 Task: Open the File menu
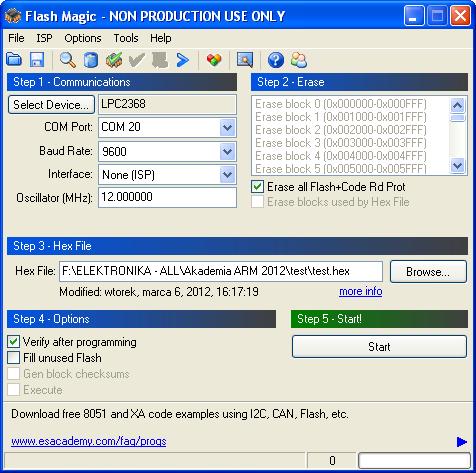(x=16, y=38)
